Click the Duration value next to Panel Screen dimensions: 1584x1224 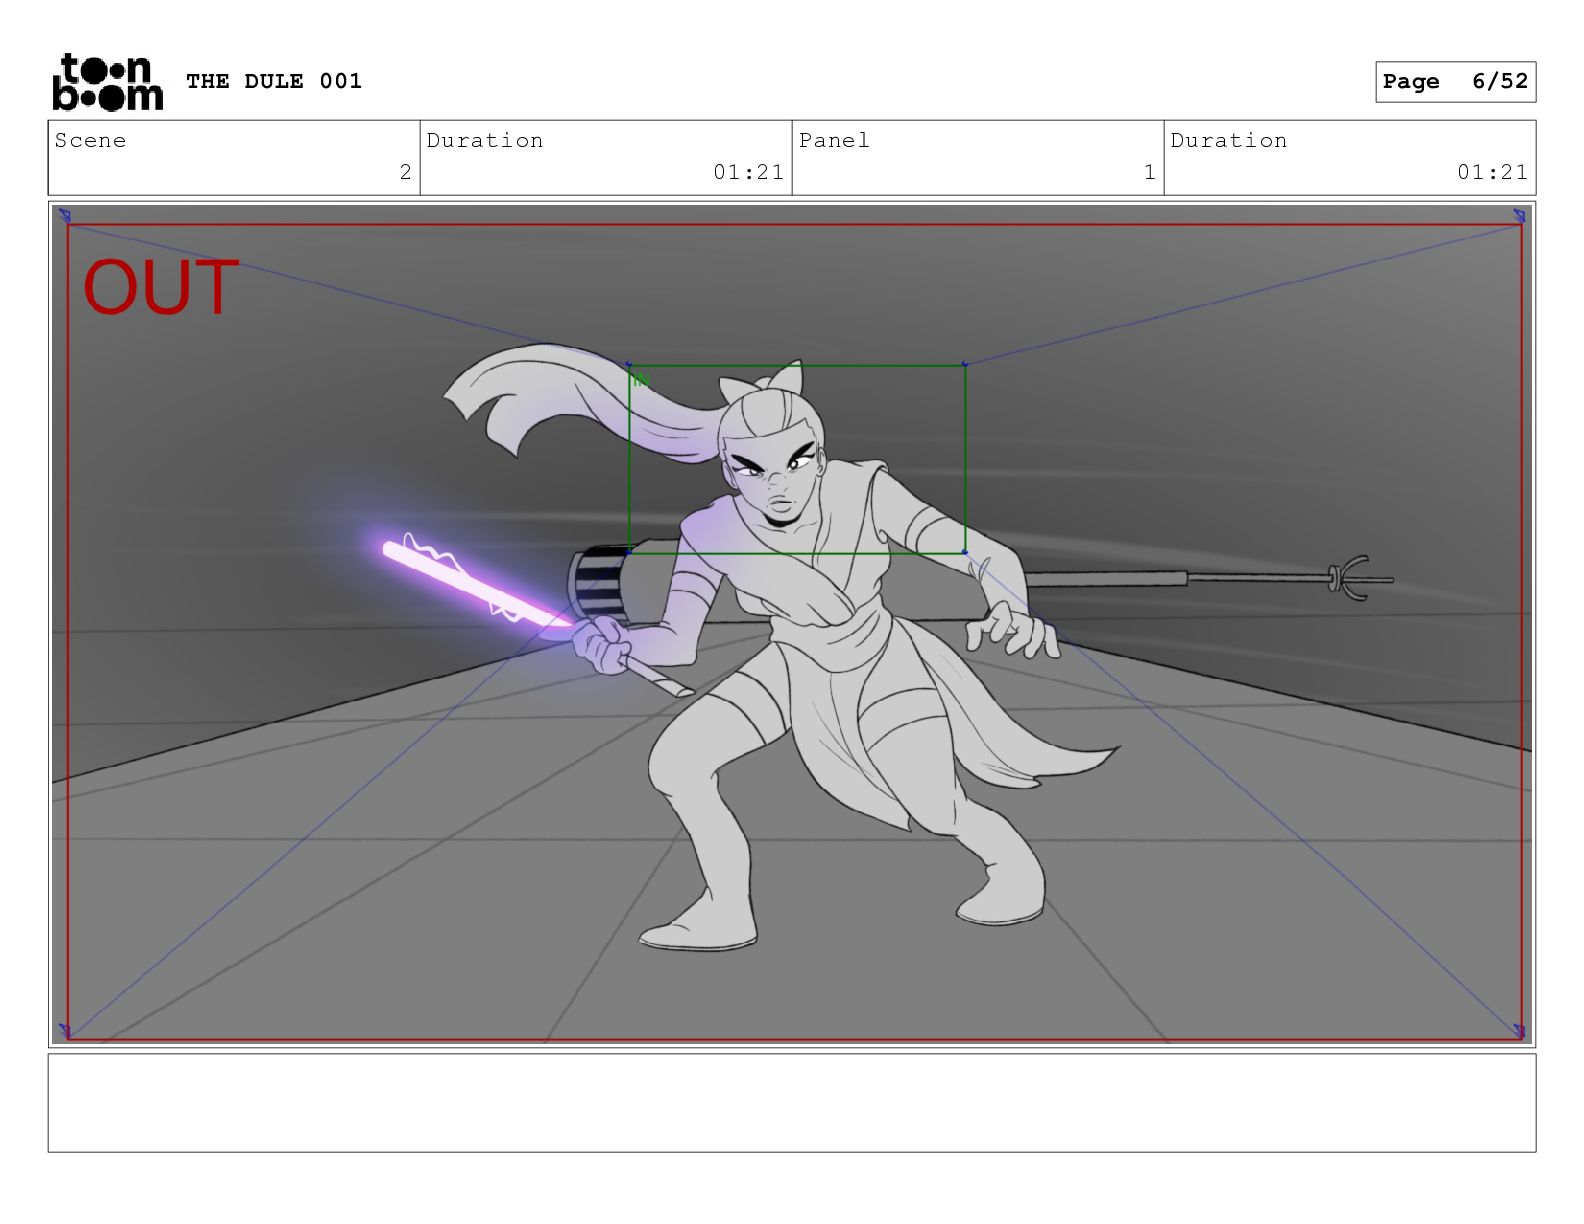[x=1493, y=172]
